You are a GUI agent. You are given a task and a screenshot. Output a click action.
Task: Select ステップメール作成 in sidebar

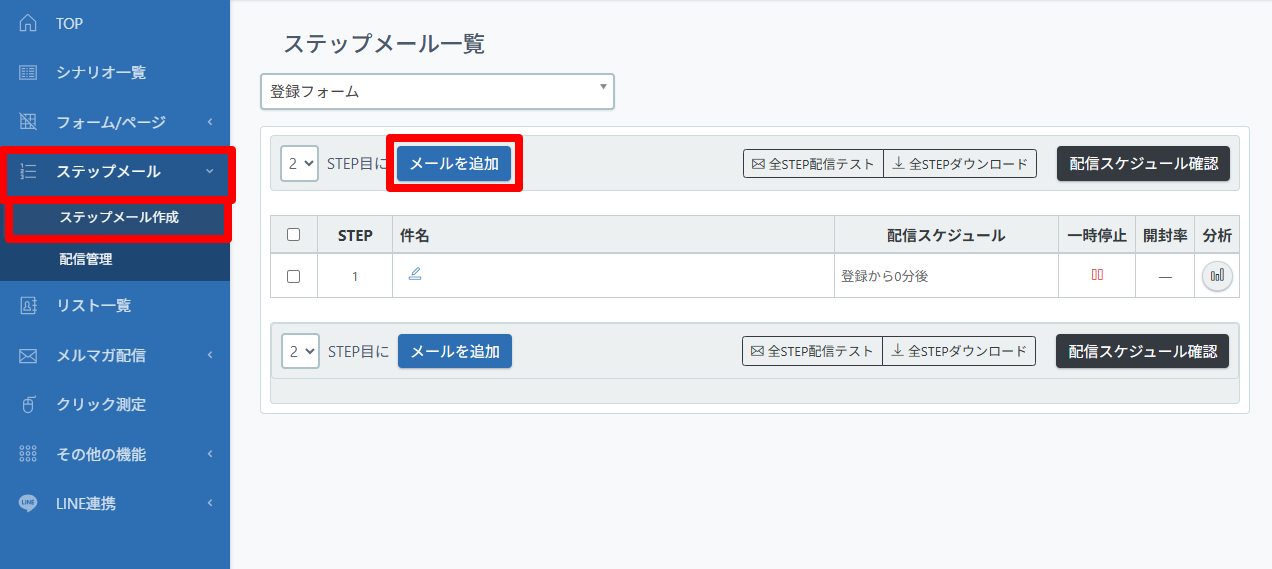[119, 217]
